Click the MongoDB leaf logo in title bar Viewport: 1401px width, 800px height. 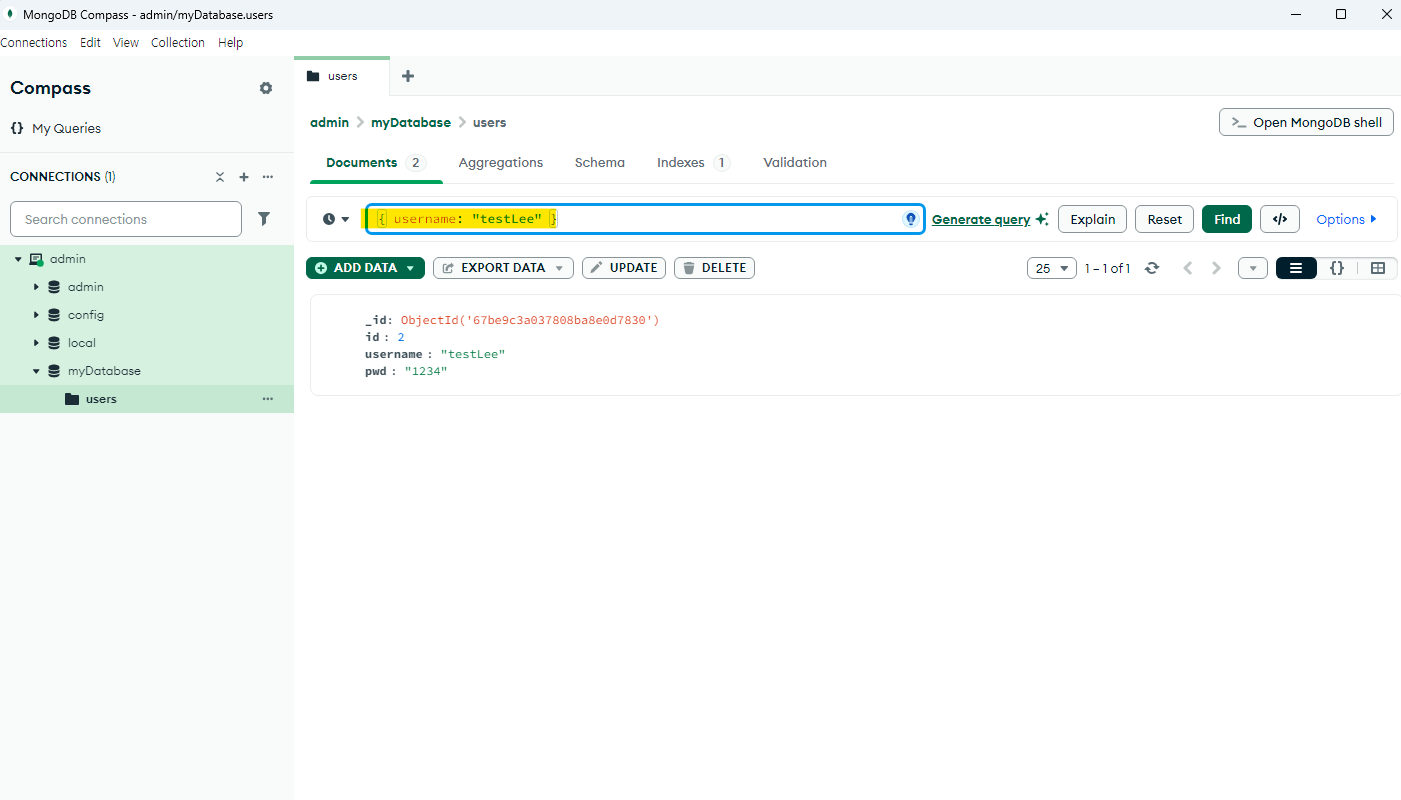(10, 14)
